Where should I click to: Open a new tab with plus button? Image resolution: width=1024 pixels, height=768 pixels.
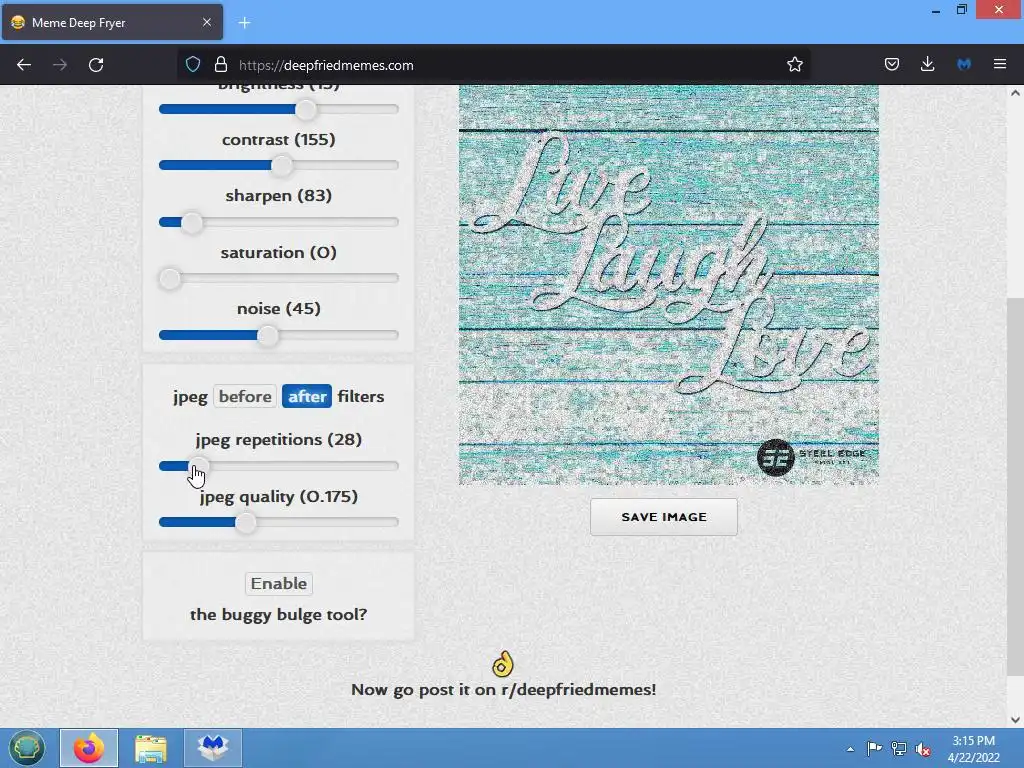(244, 23)
